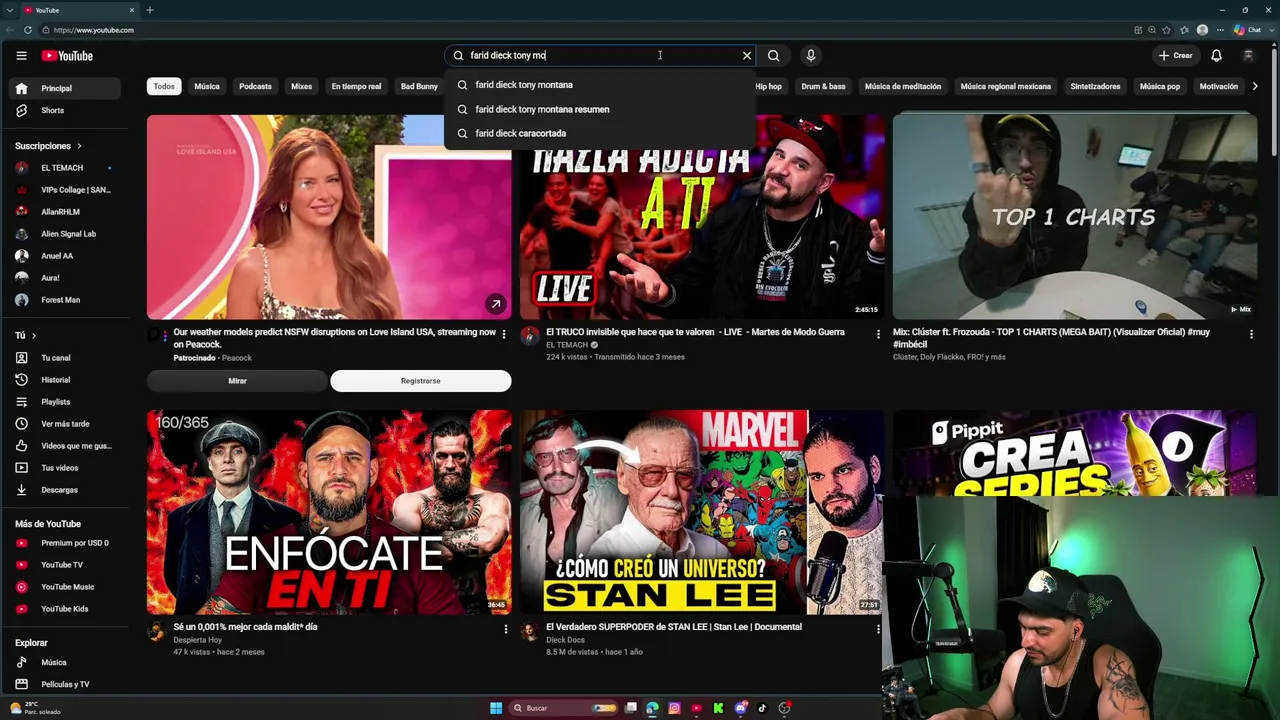Viewport: 1280px width, 720px height.
Task: Click the Registrarse button on the ad
Action: [x=421, y=381]
